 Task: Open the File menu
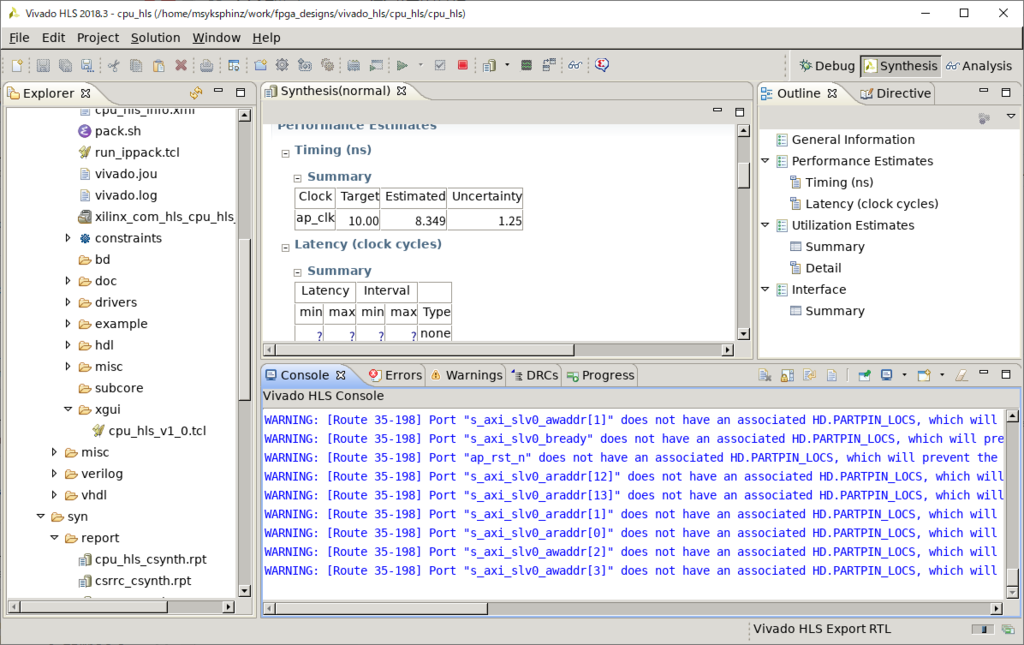point(19,38)
